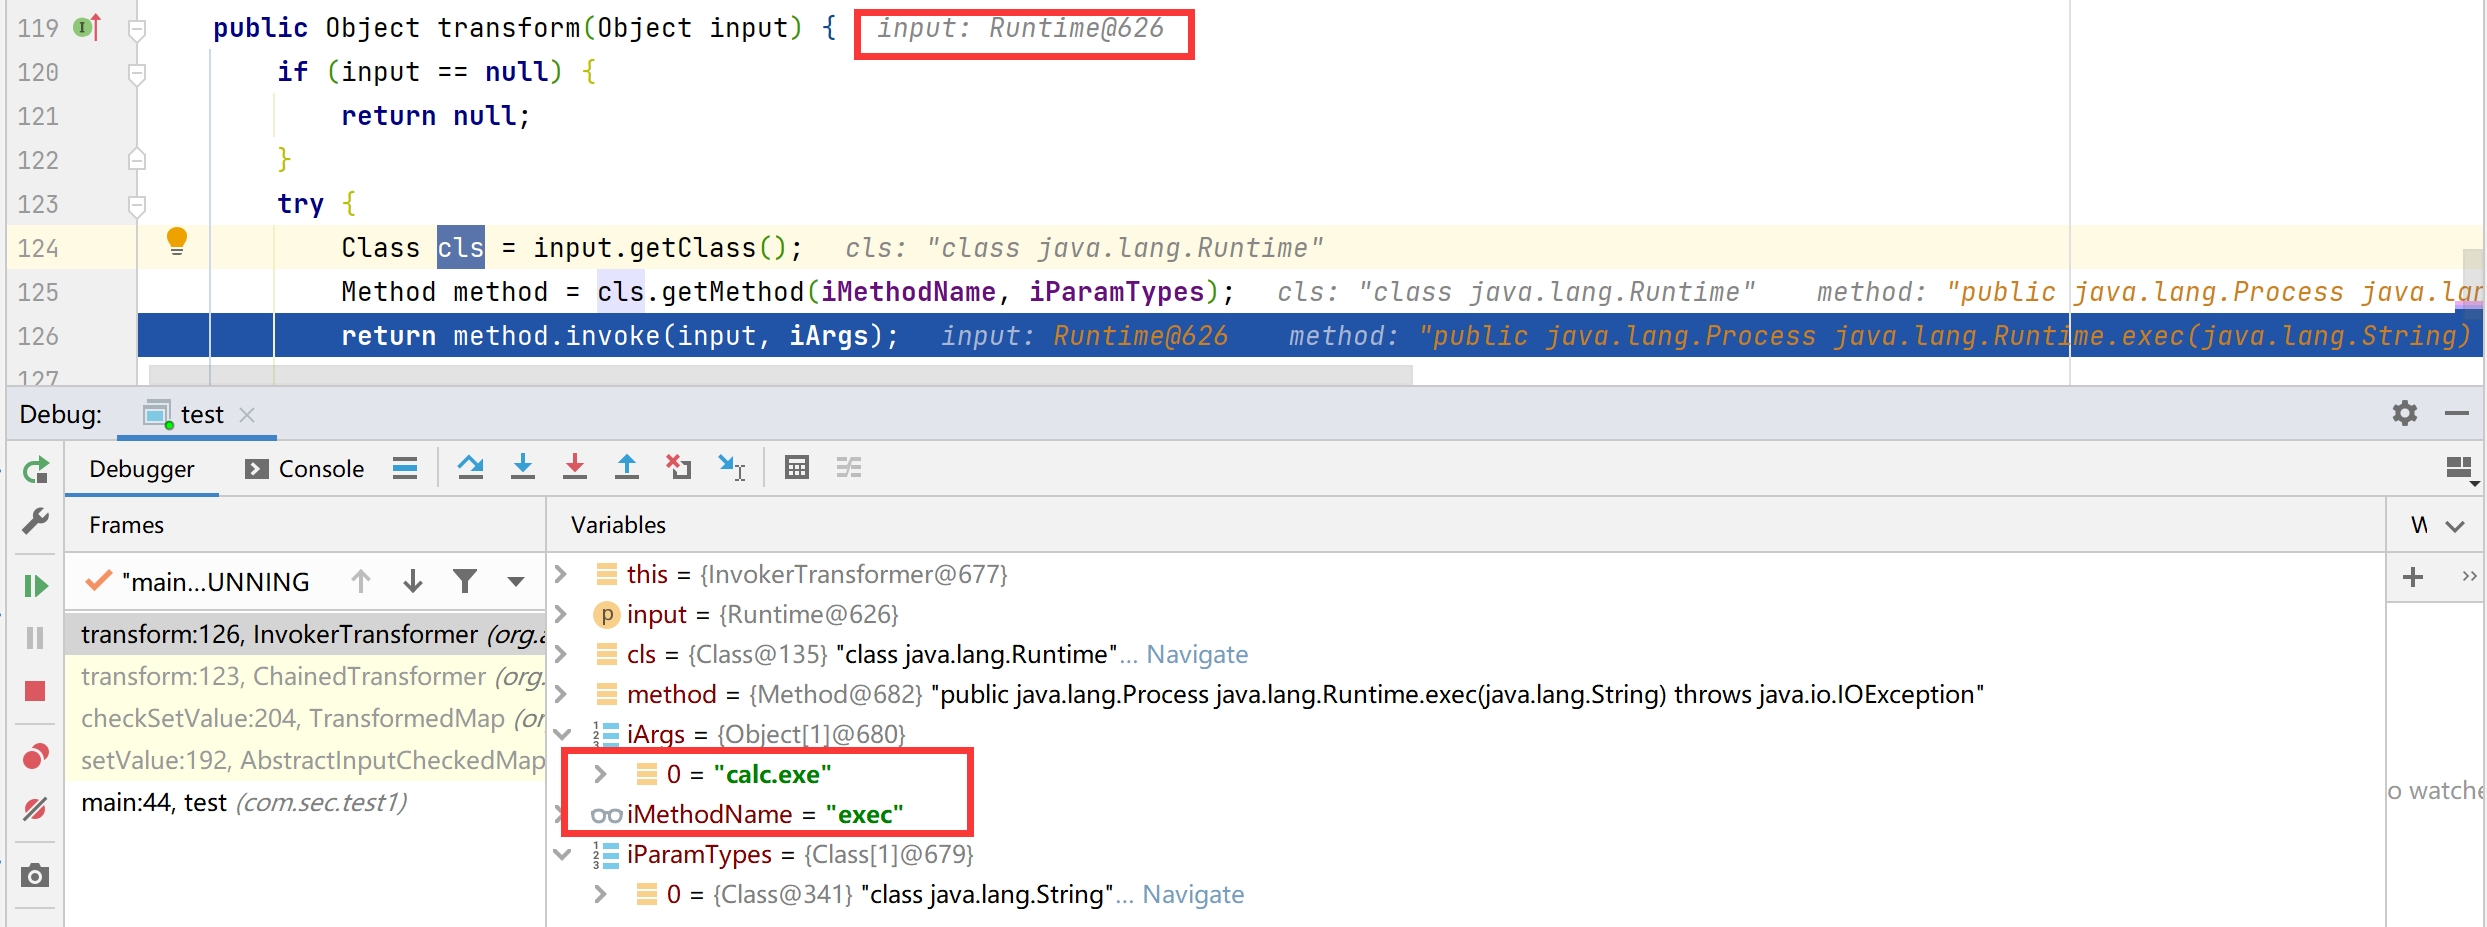Expand the 'cls' Class@135 variable
The image size is (2487, 927).
(561, 654)
